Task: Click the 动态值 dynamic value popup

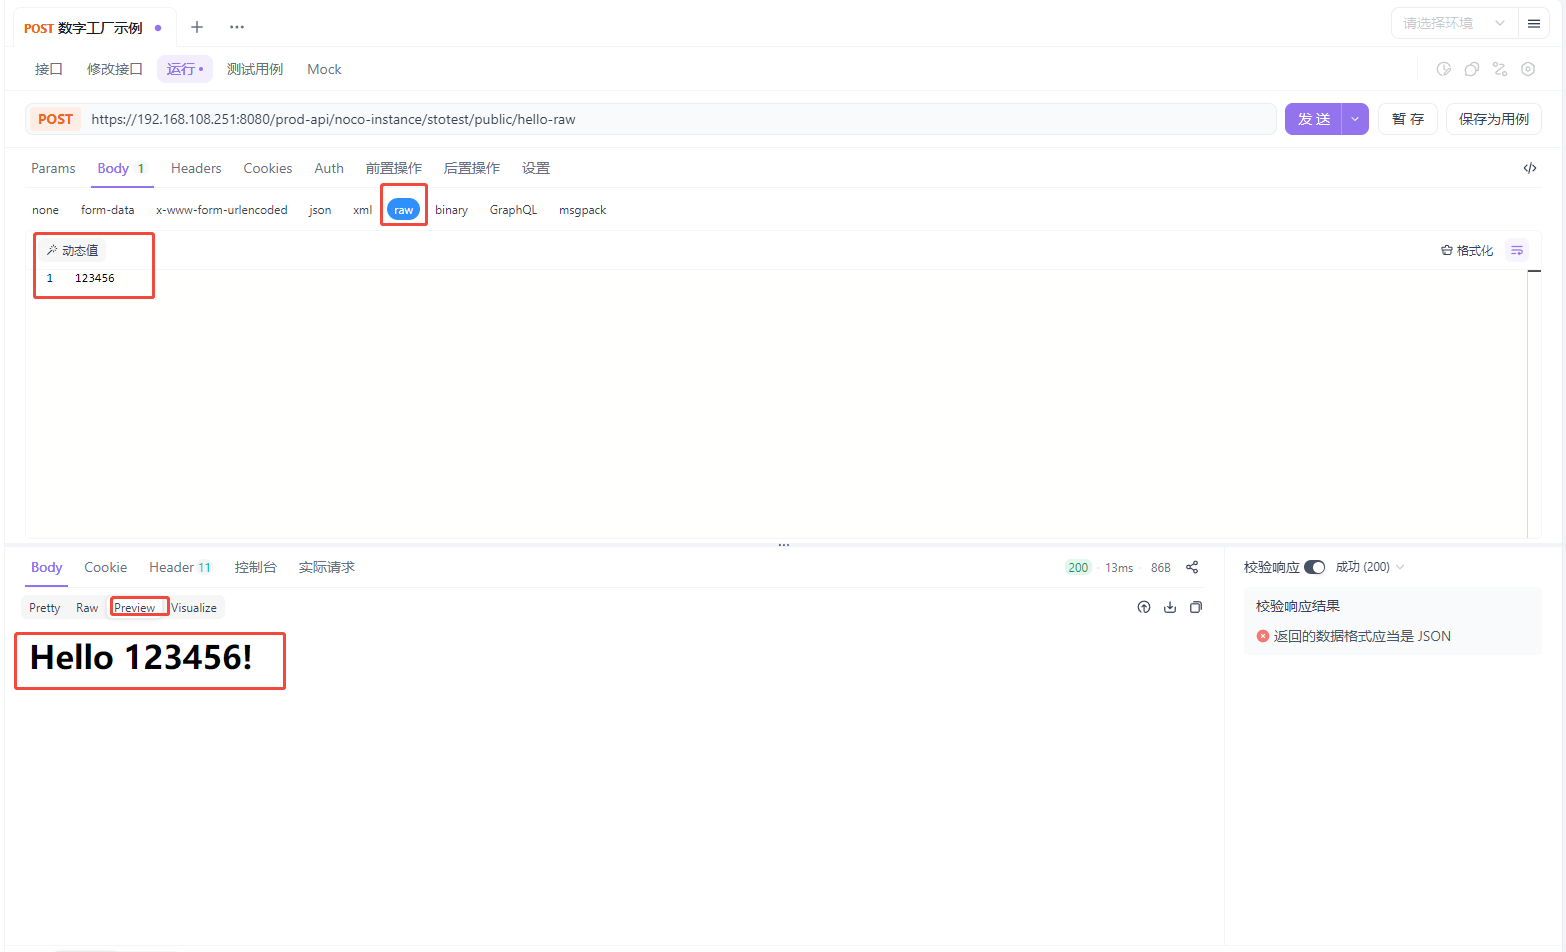Action: pos(71,250)
